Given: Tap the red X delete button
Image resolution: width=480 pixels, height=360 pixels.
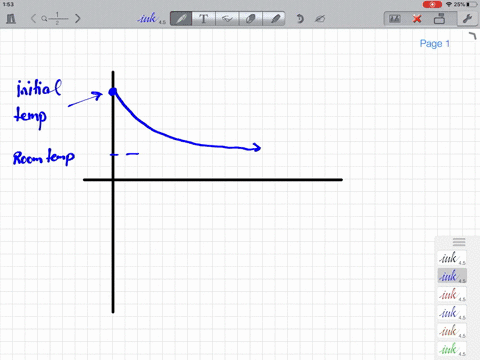Looking at the screenshot, I should (417, 19).
